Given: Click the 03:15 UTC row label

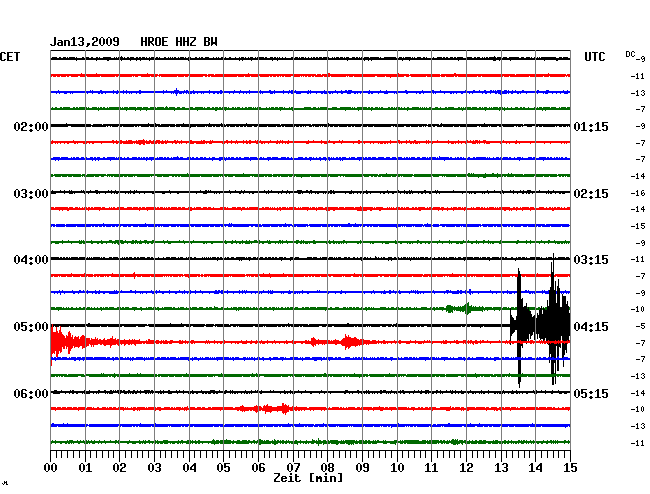Looking at the screenshot, I should click(x=591, y=260).
